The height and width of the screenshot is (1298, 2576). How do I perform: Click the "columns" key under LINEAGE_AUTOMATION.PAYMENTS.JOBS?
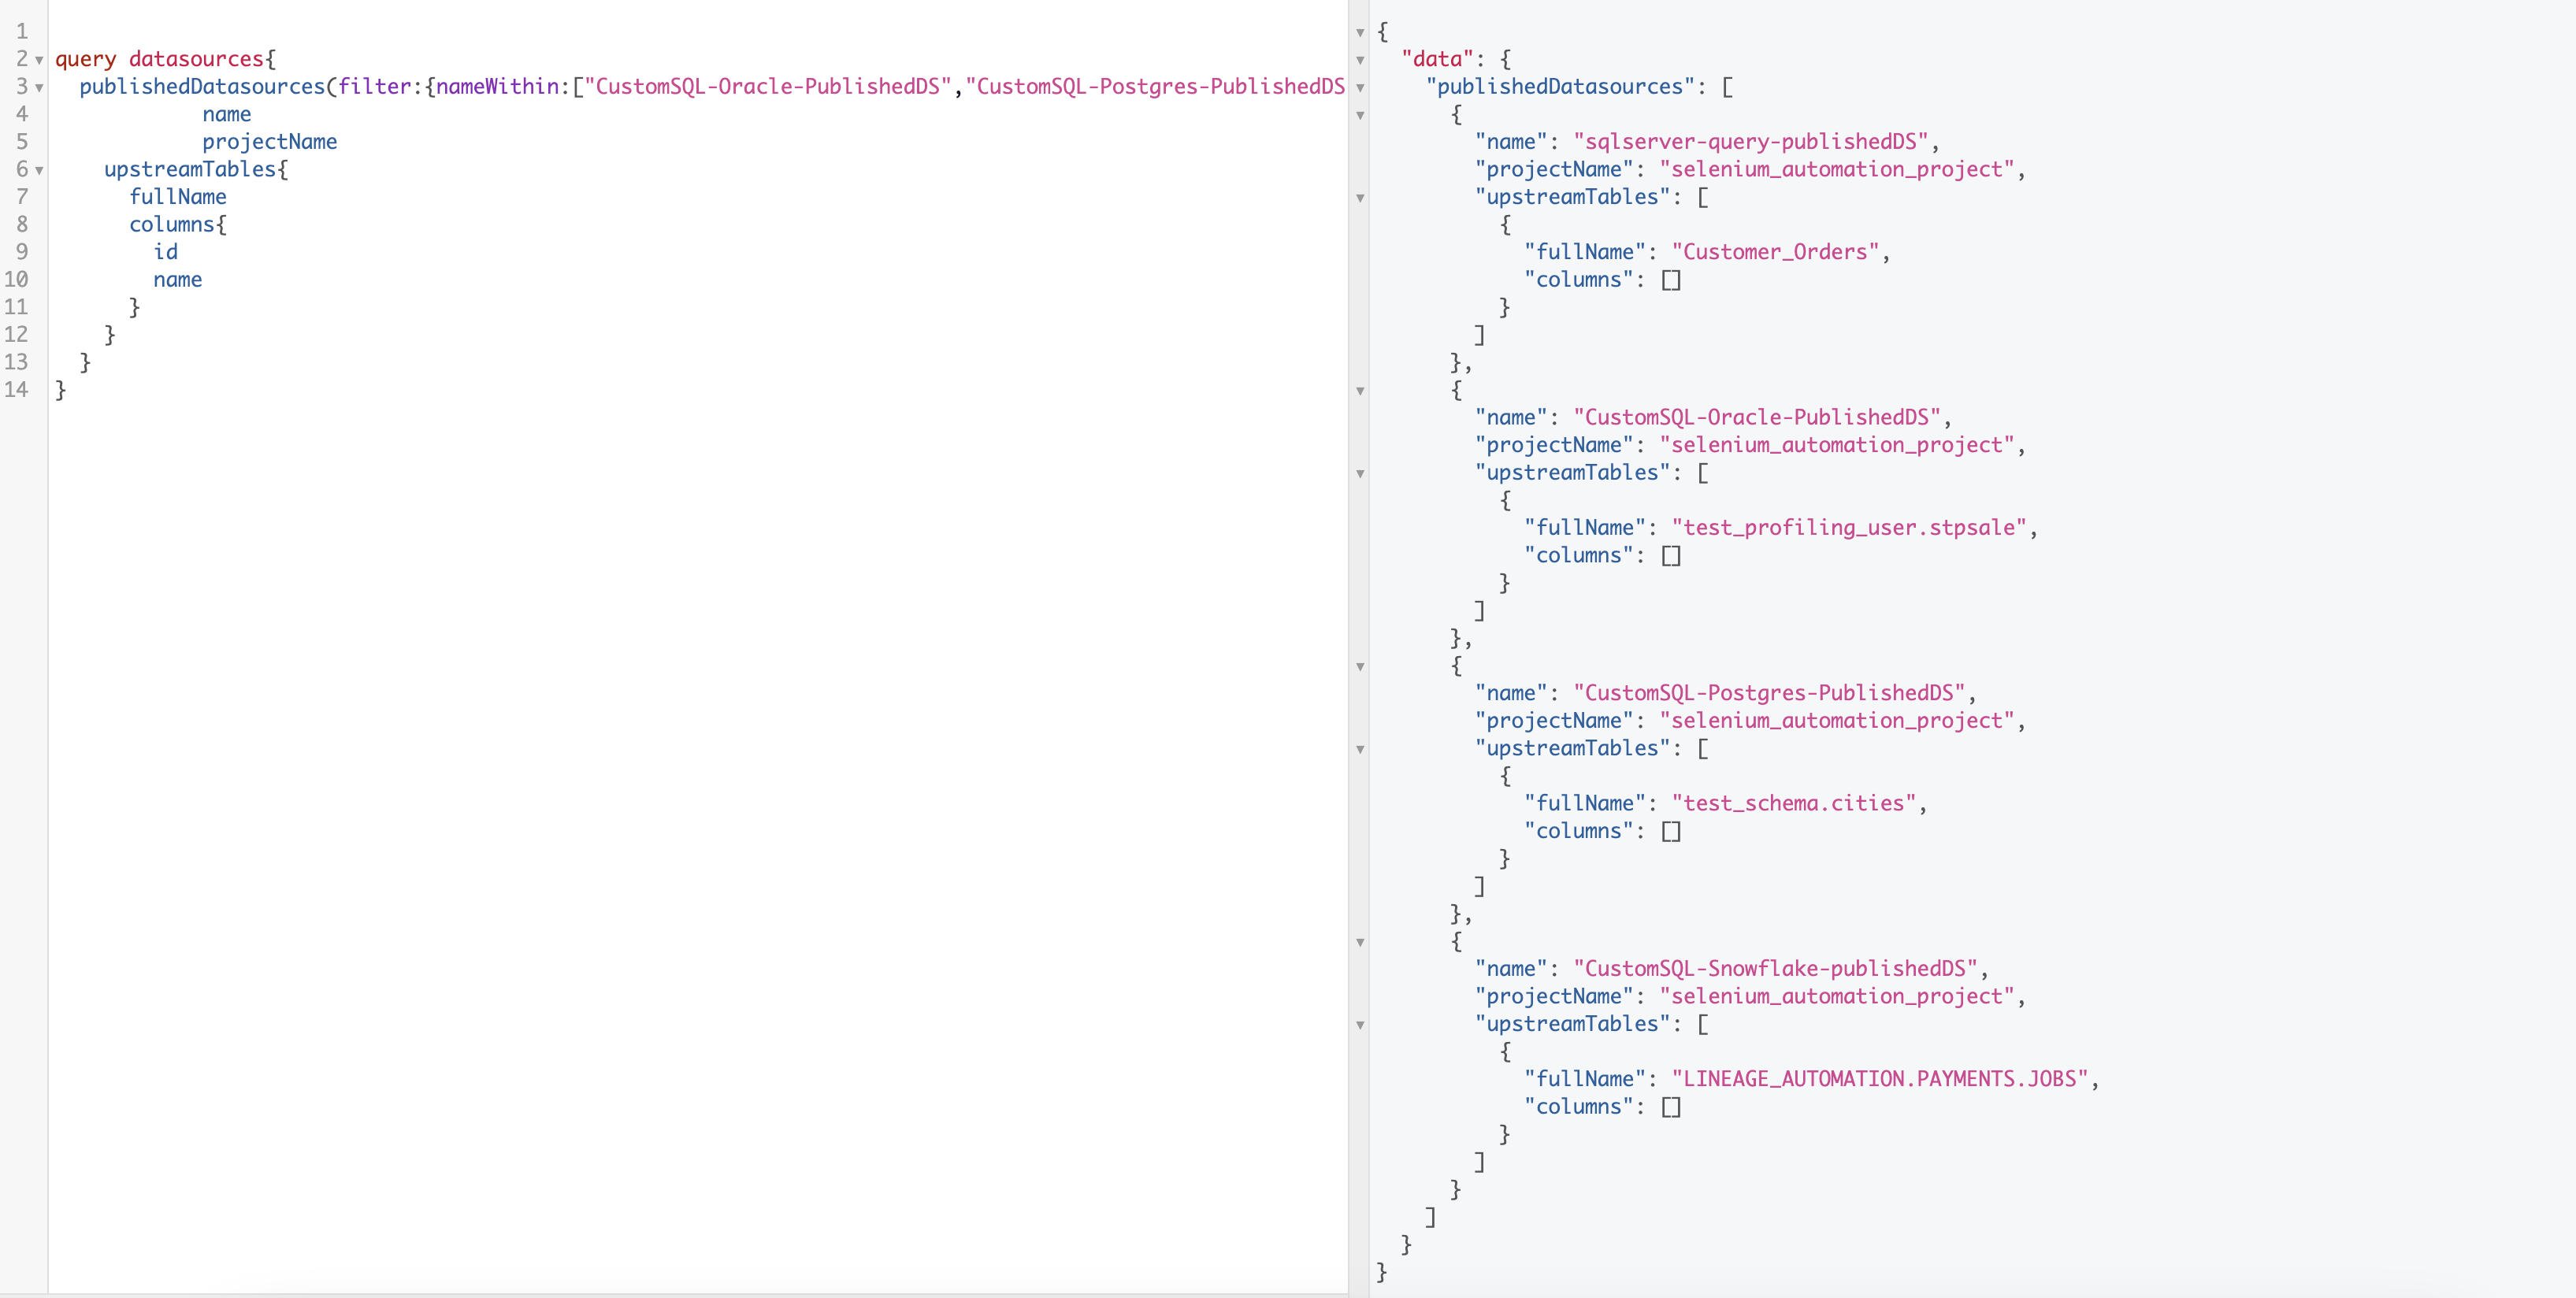pos(1579,1107)
